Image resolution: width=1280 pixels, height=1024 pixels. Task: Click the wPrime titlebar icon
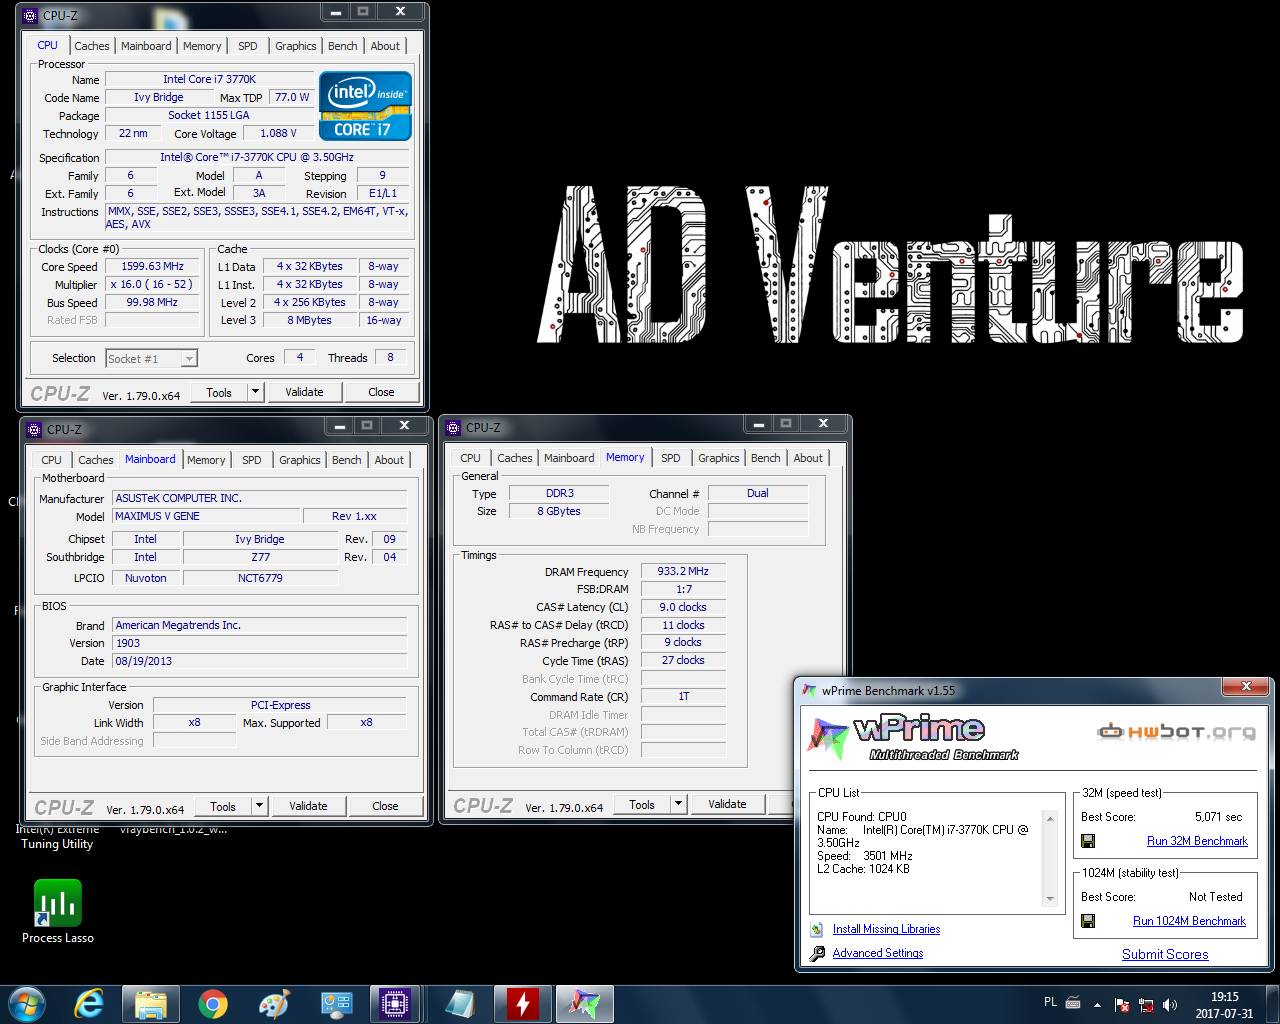point(809,690)
